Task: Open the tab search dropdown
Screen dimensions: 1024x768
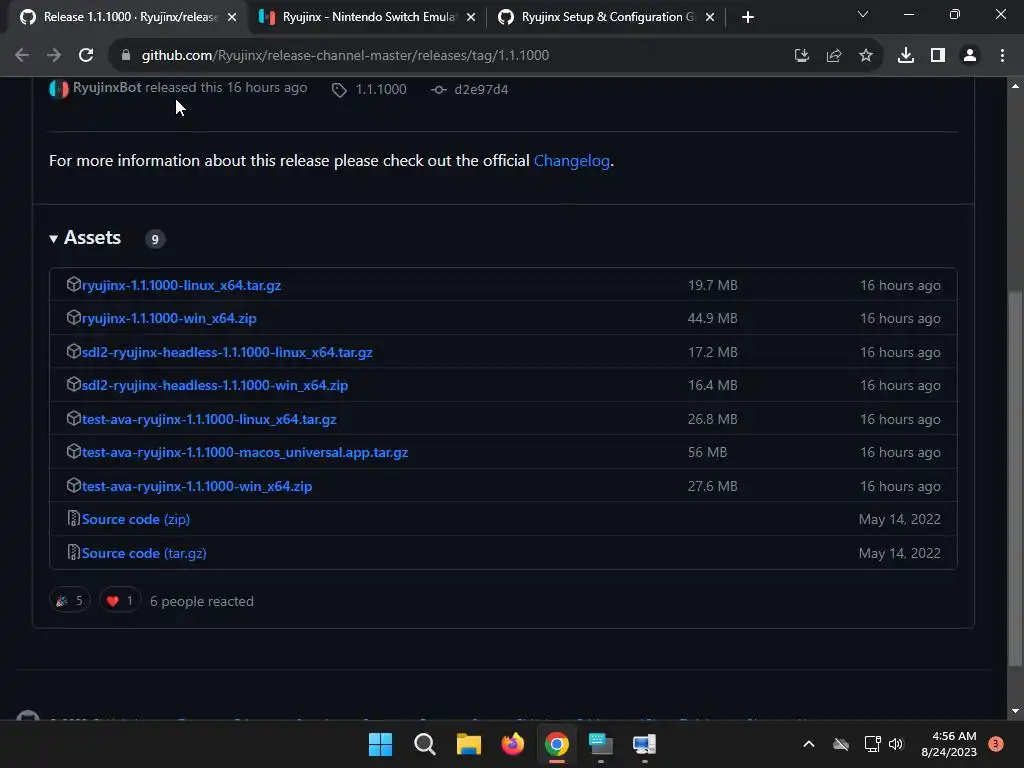Action: coord(863,14)
